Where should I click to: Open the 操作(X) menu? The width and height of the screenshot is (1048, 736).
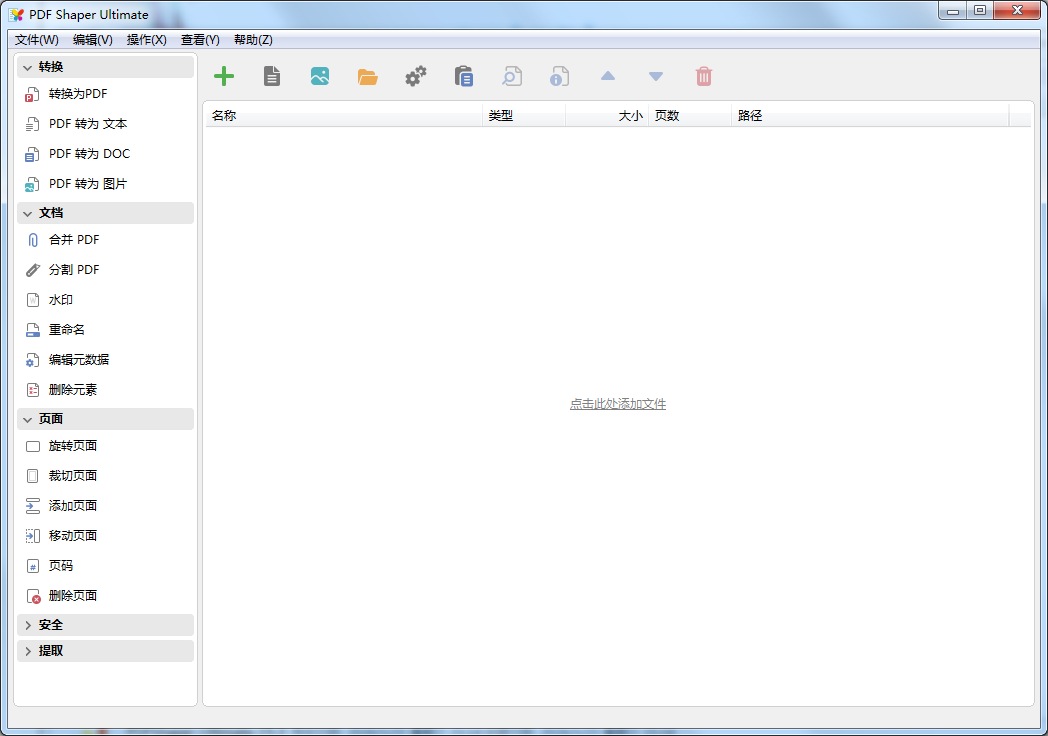(146, 40)
